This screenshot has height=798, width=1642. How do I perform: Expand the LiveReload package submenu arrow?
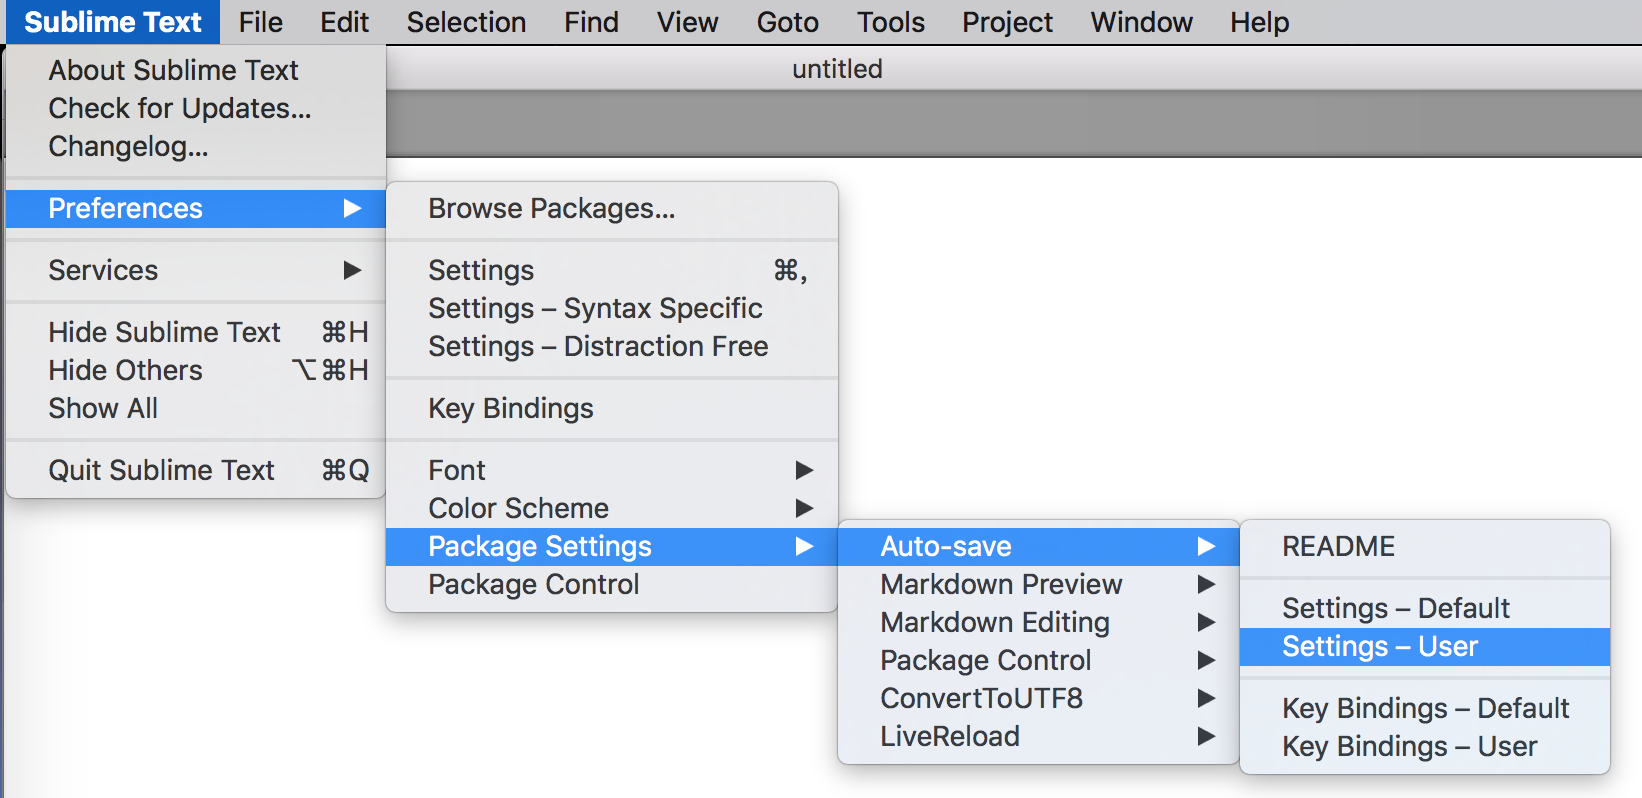tap(1206, 736)
